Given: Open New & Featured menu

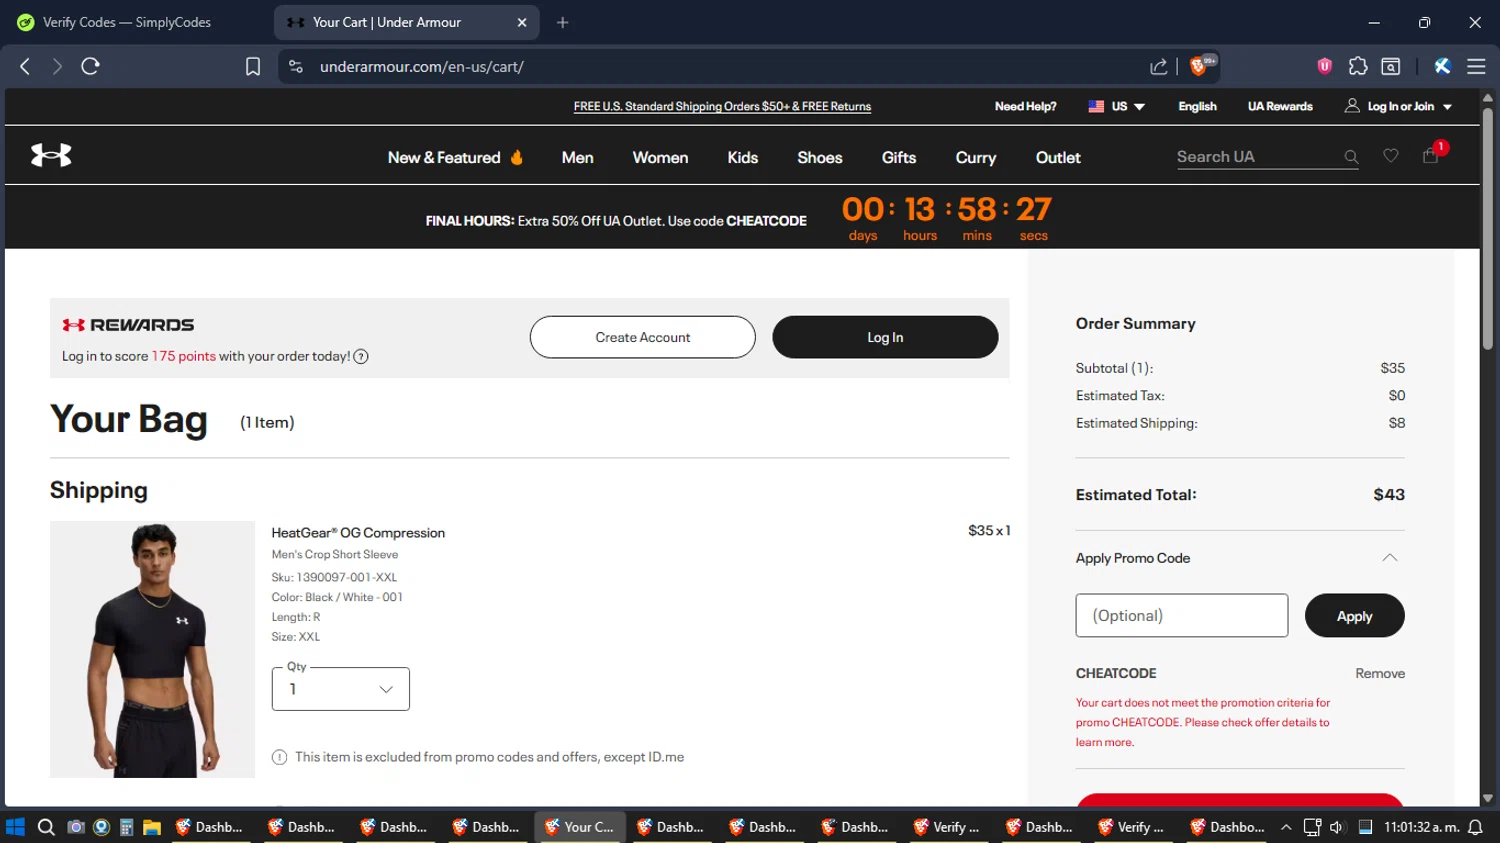Looking at the screenshot, I should [x=455, y=157].
